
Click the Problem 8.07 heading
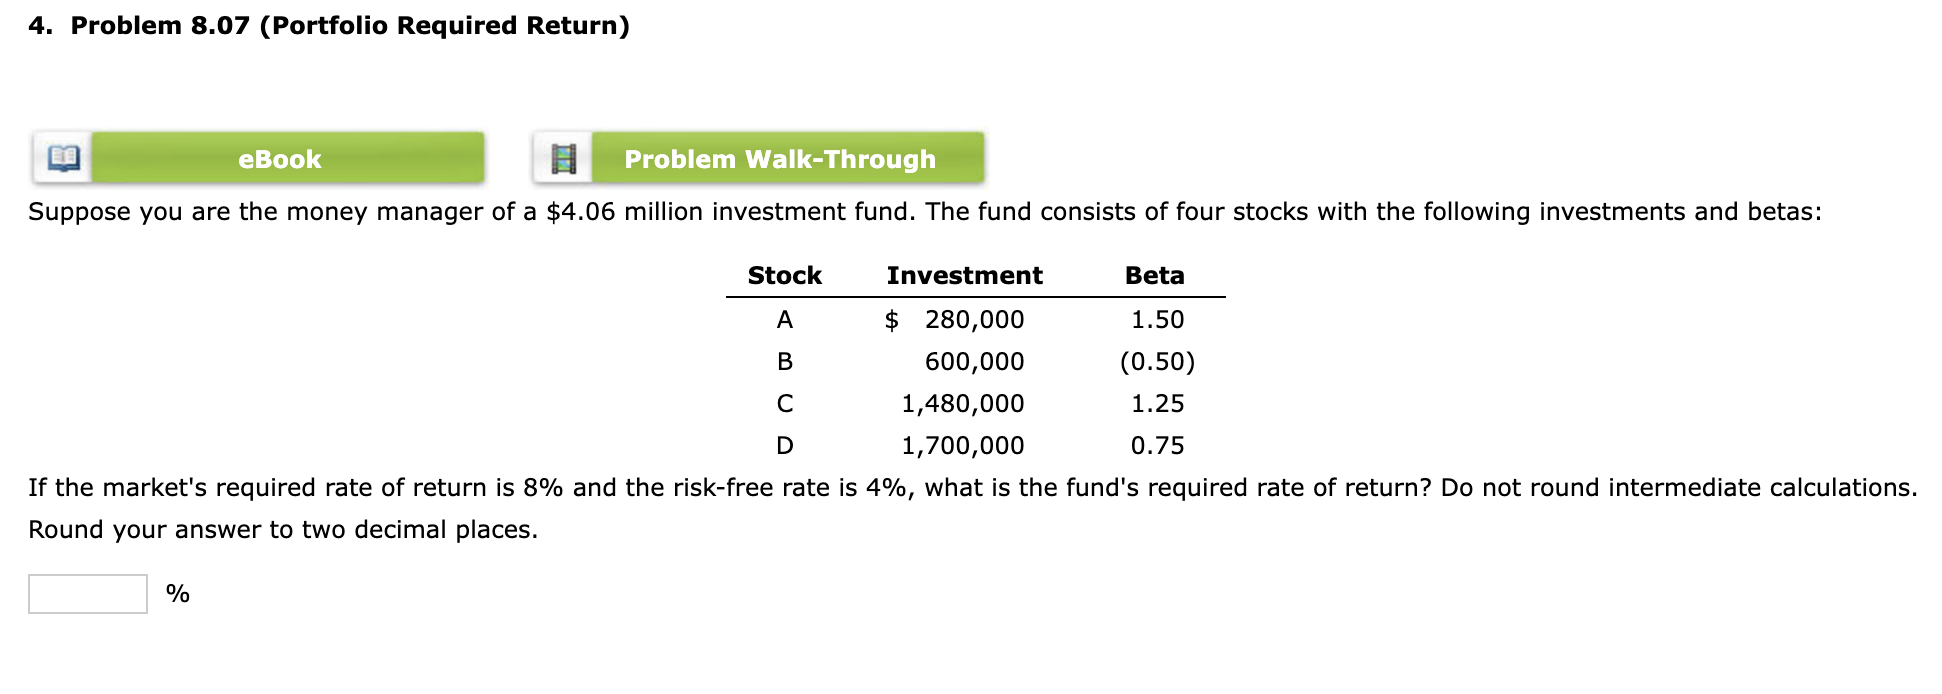click(x=330, y=25)
